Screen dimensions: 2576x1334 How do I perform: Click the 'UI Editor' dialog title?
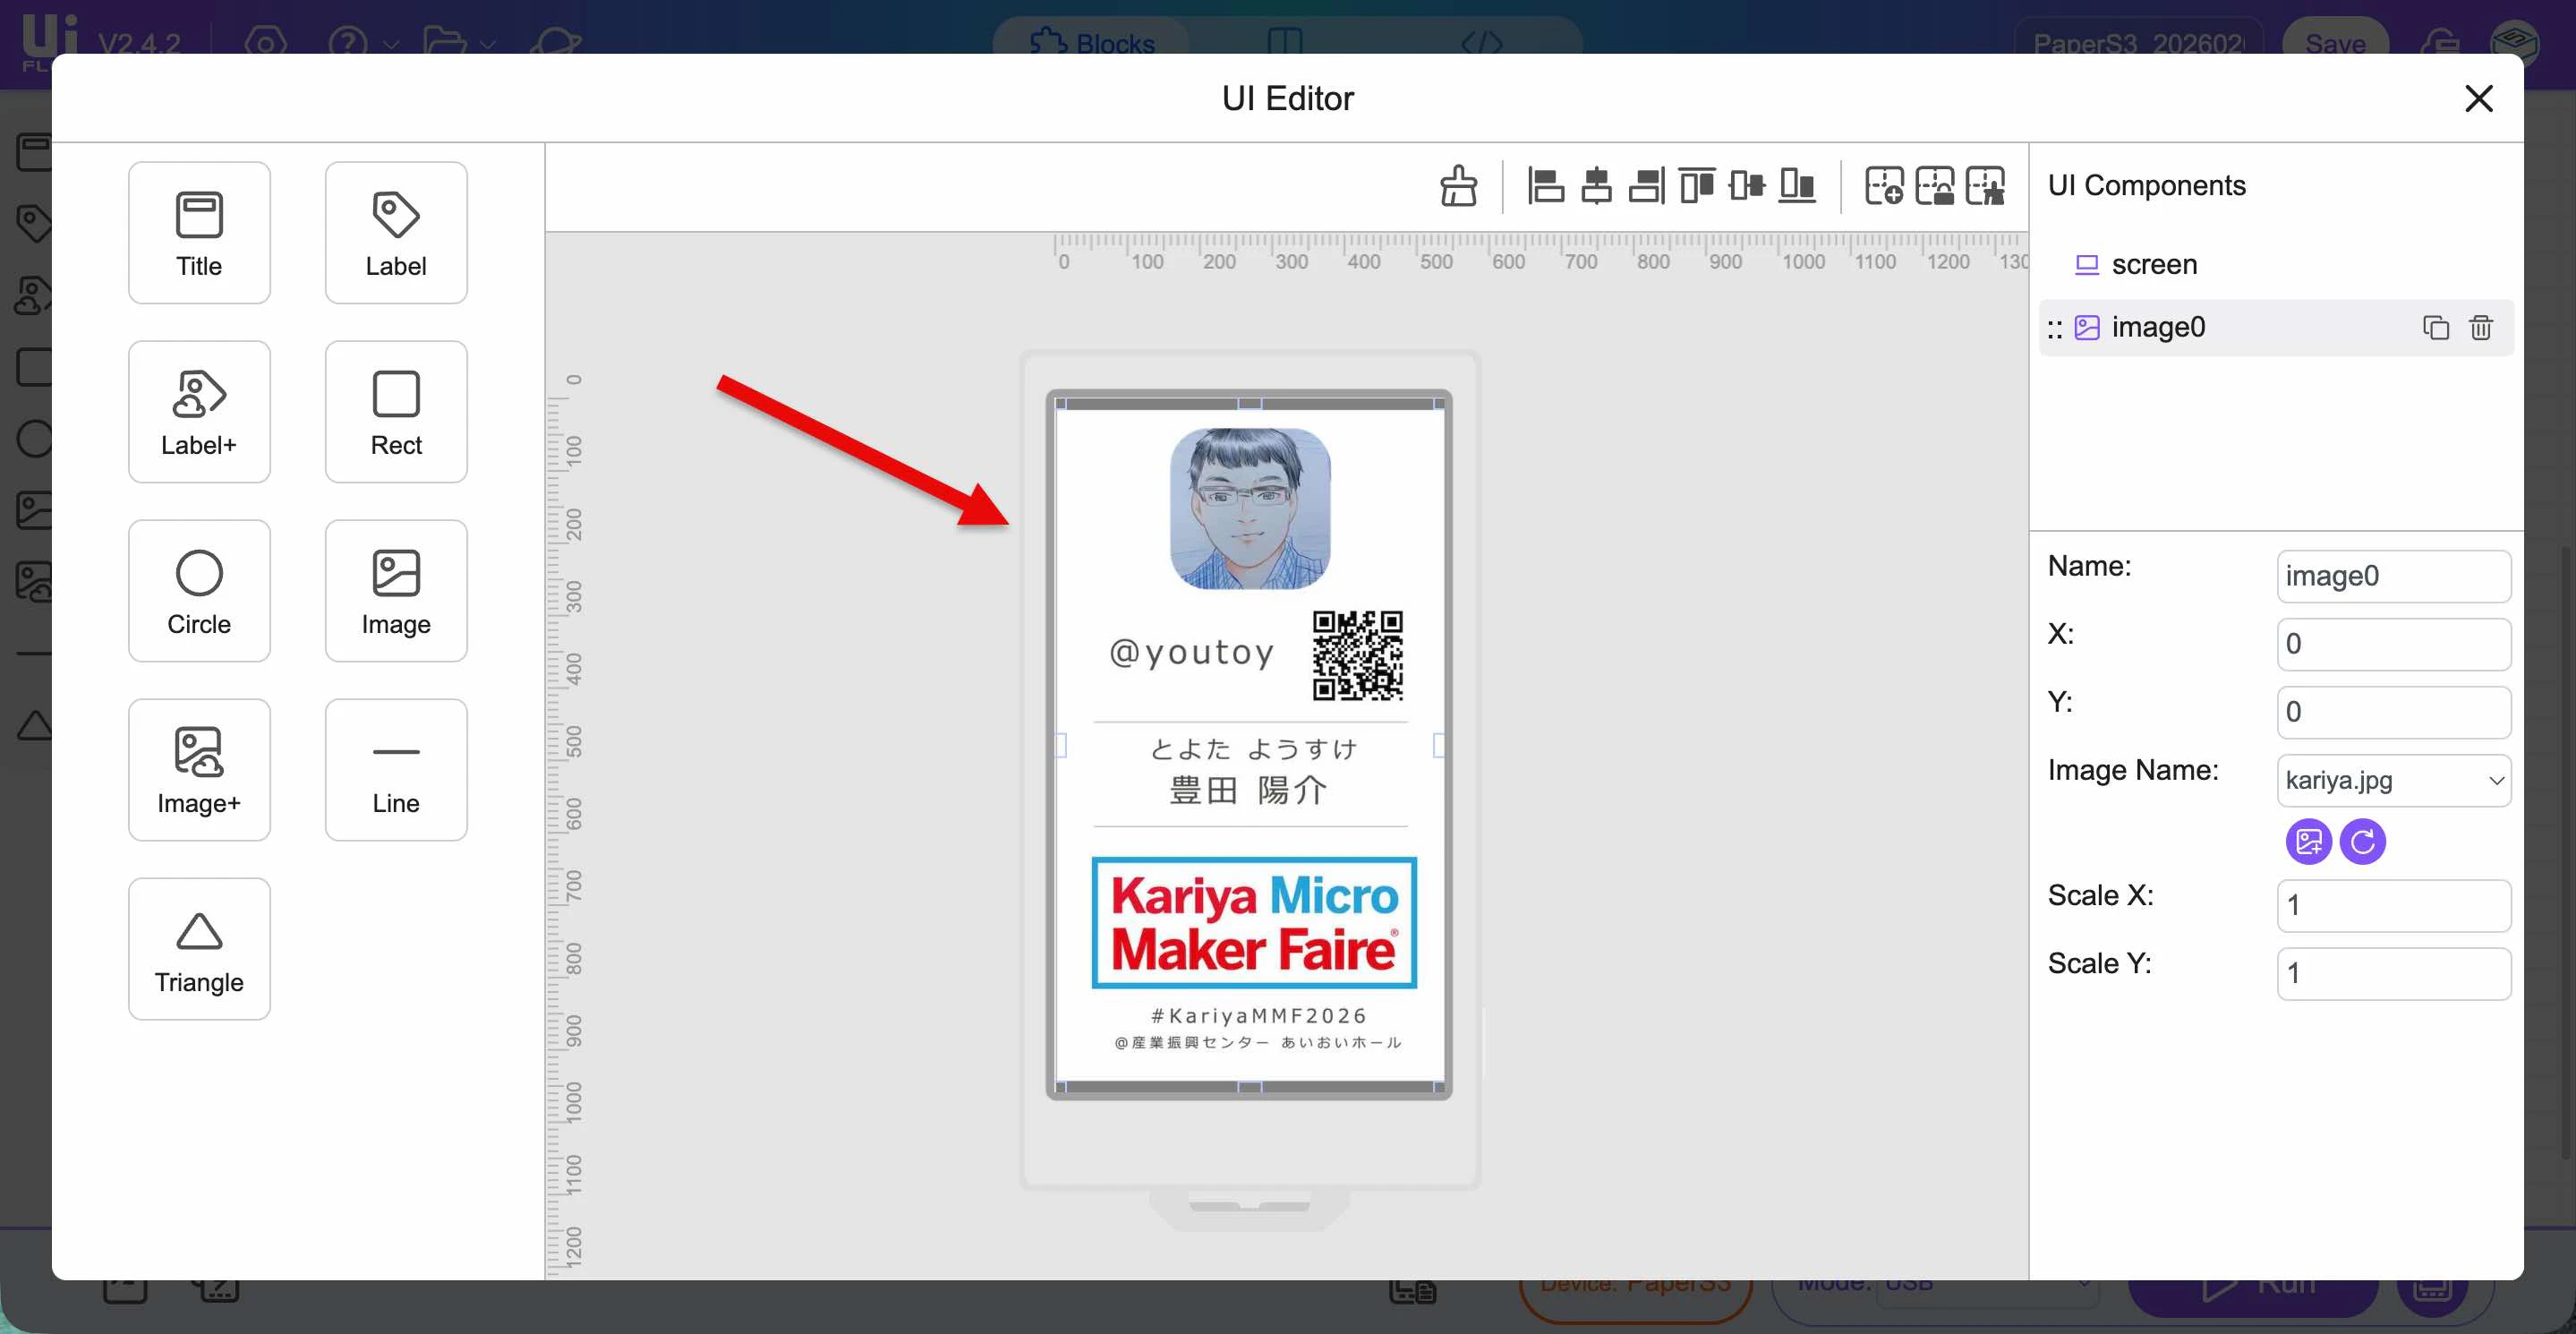click(1288, 98)
